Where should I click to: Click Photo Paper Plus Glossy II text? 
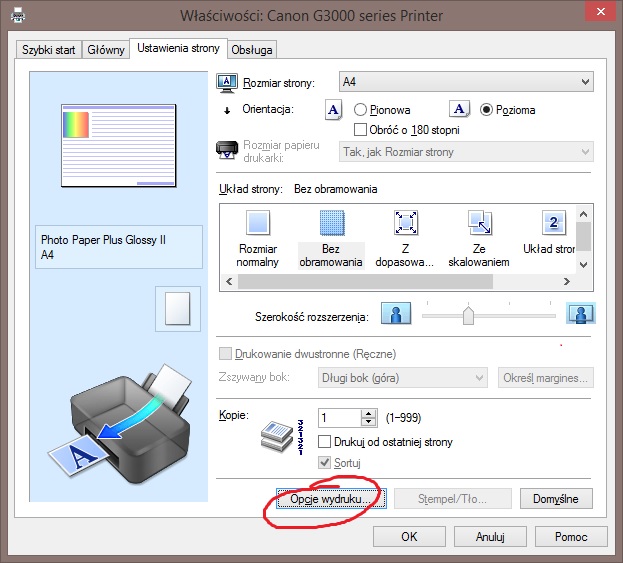coord(103,240)
